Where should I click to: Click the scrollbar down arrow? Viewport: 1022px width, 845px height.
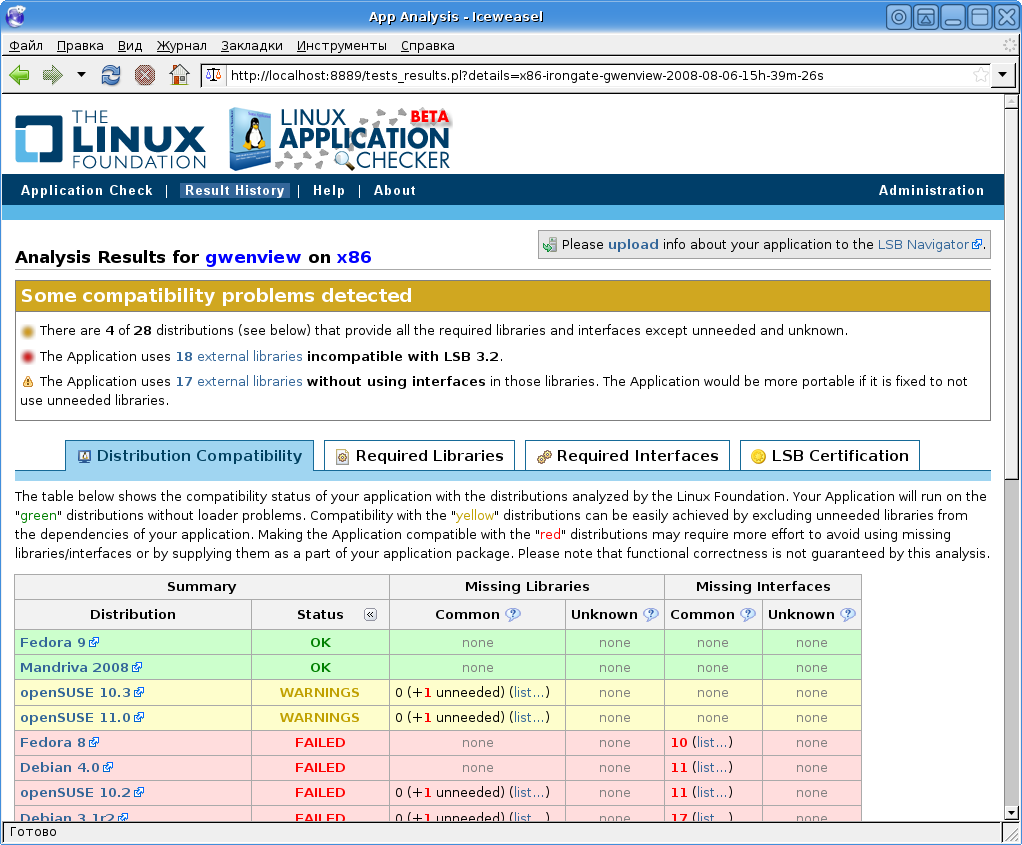click(x=1011, y=813)
